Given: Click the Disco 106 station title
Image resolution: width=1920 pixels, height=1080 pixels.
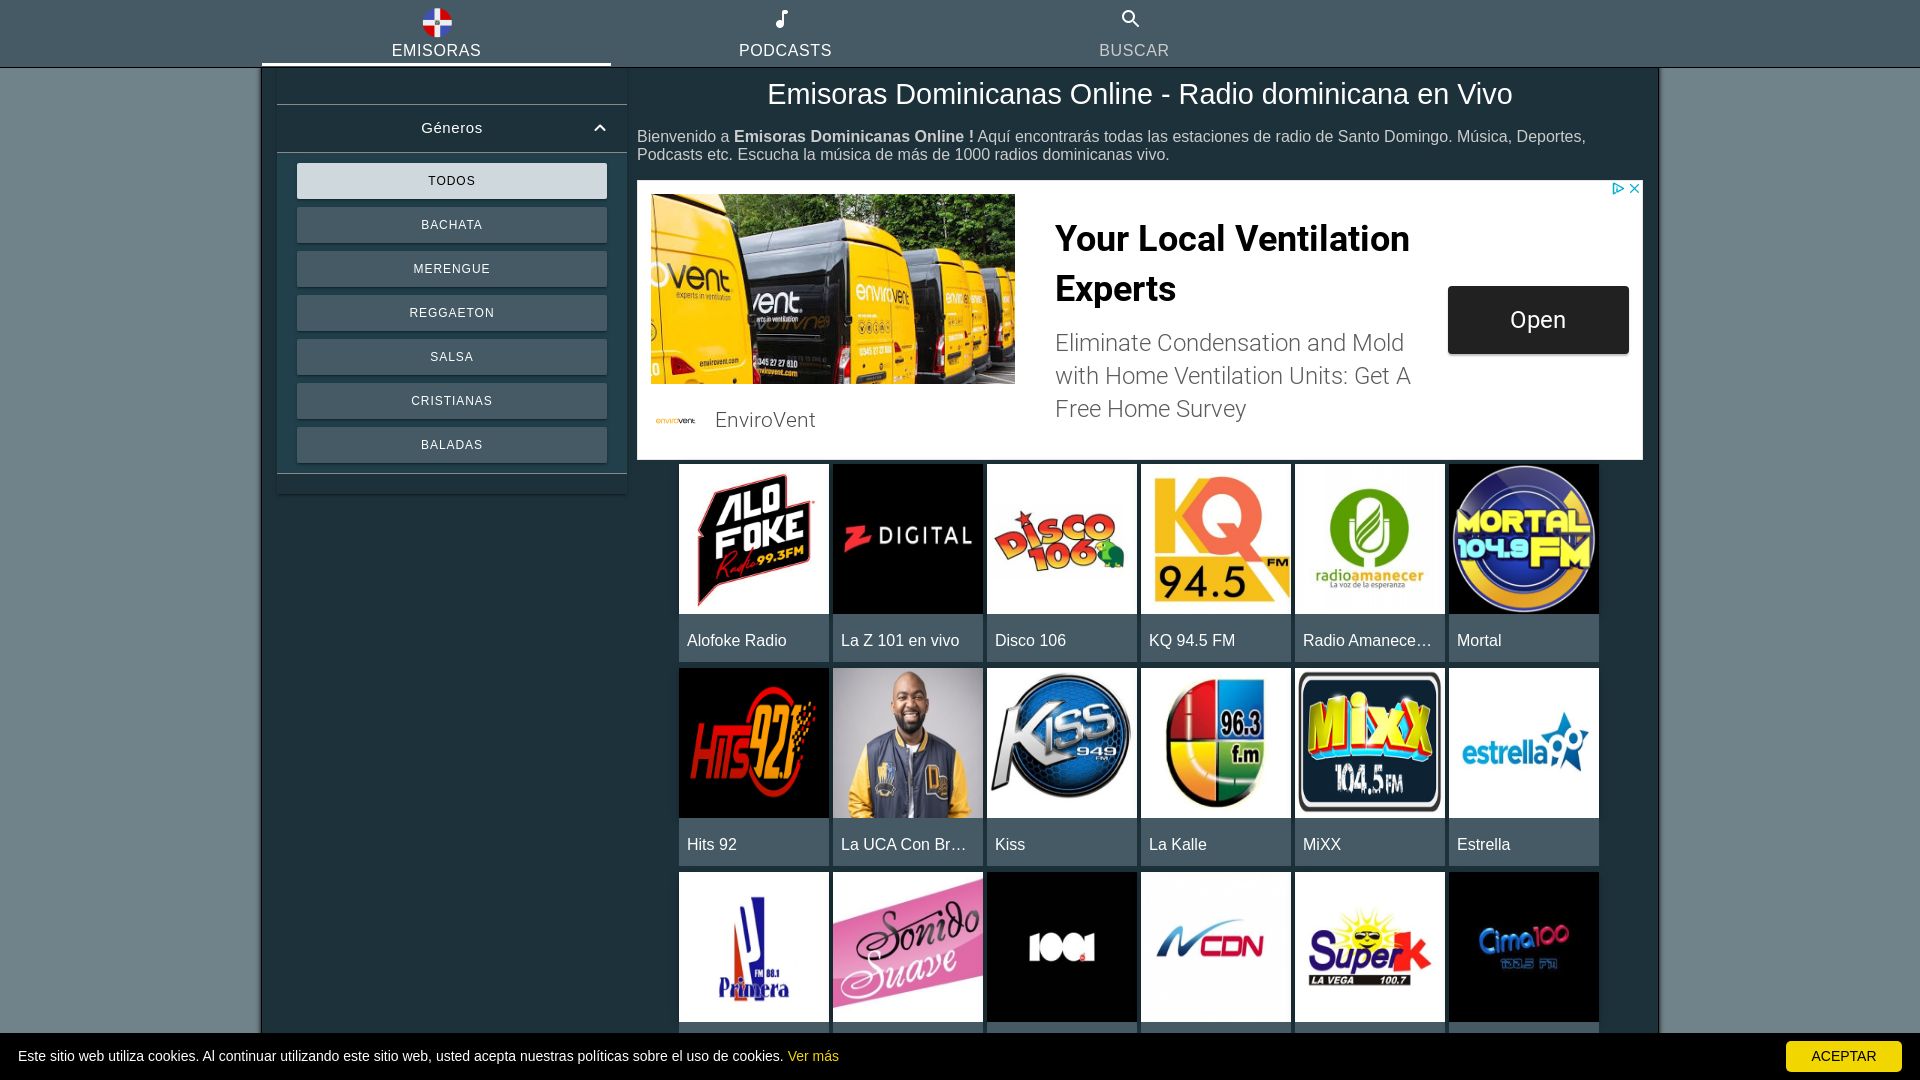Looking at the screenshot, I should [1030, 640].
